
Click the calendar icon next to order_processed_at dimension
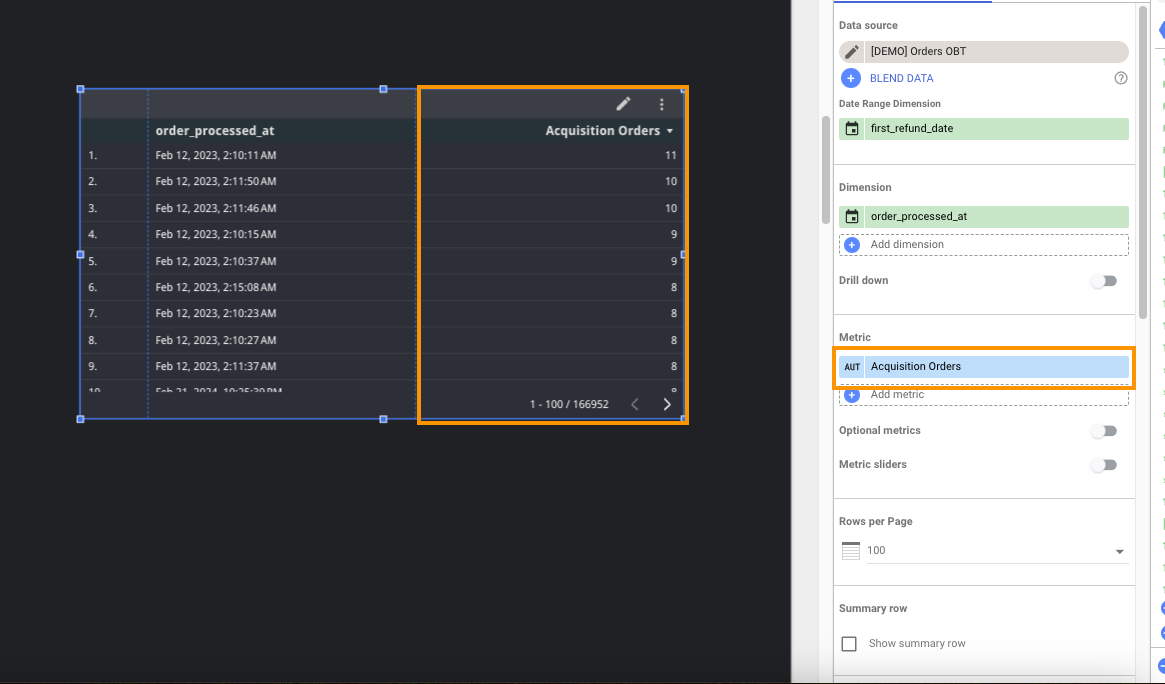[x=852, y=217]
